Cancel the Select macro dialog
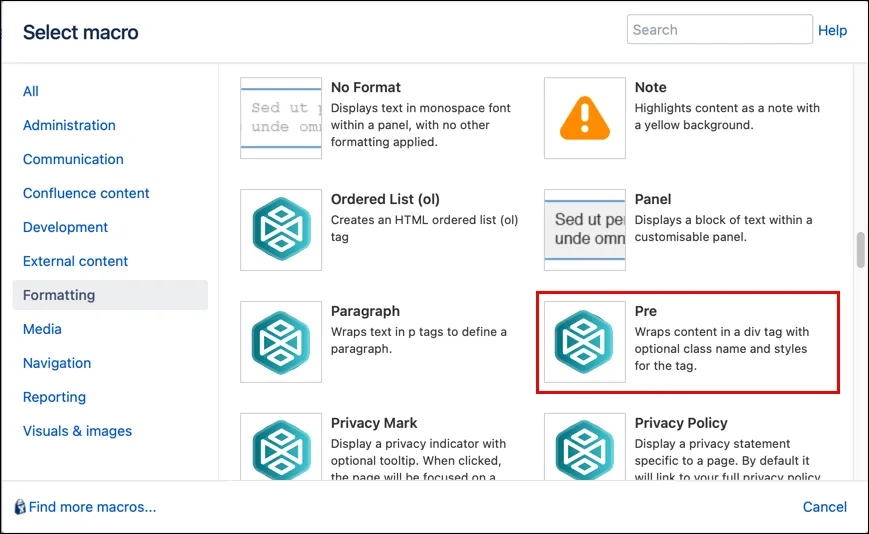The image size is (869, 534). pos(825,507)
